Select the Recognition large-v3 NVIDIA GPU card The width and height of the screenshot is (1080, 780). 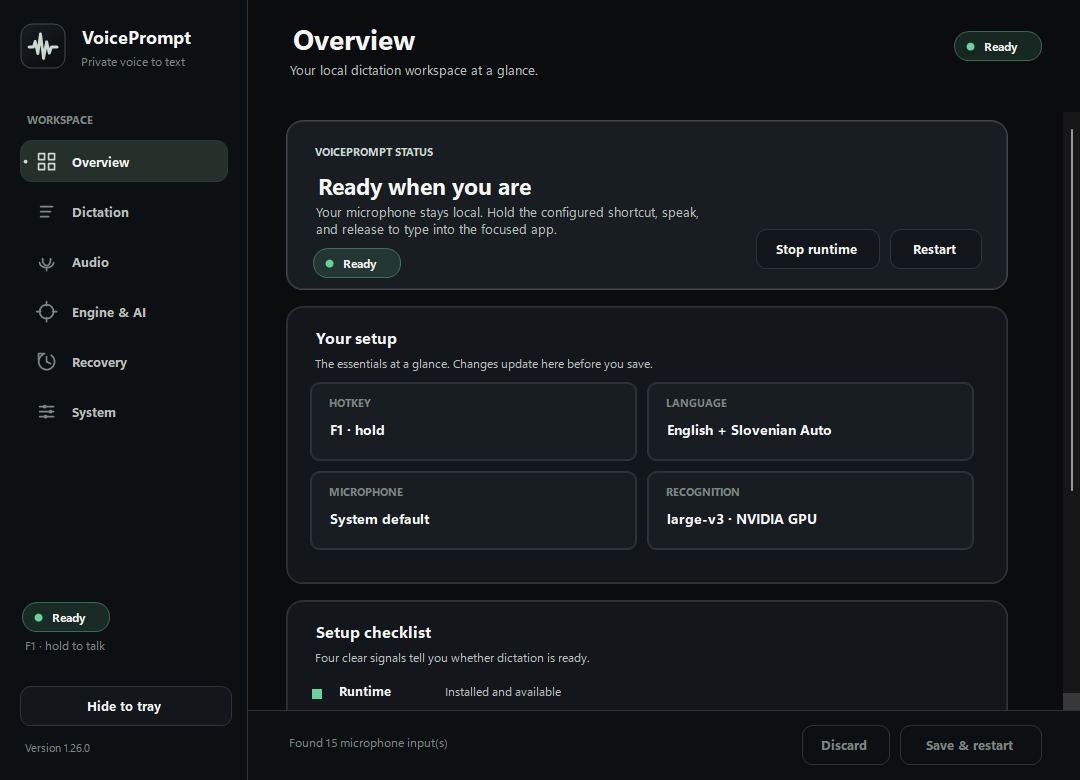tap(810, 511)
